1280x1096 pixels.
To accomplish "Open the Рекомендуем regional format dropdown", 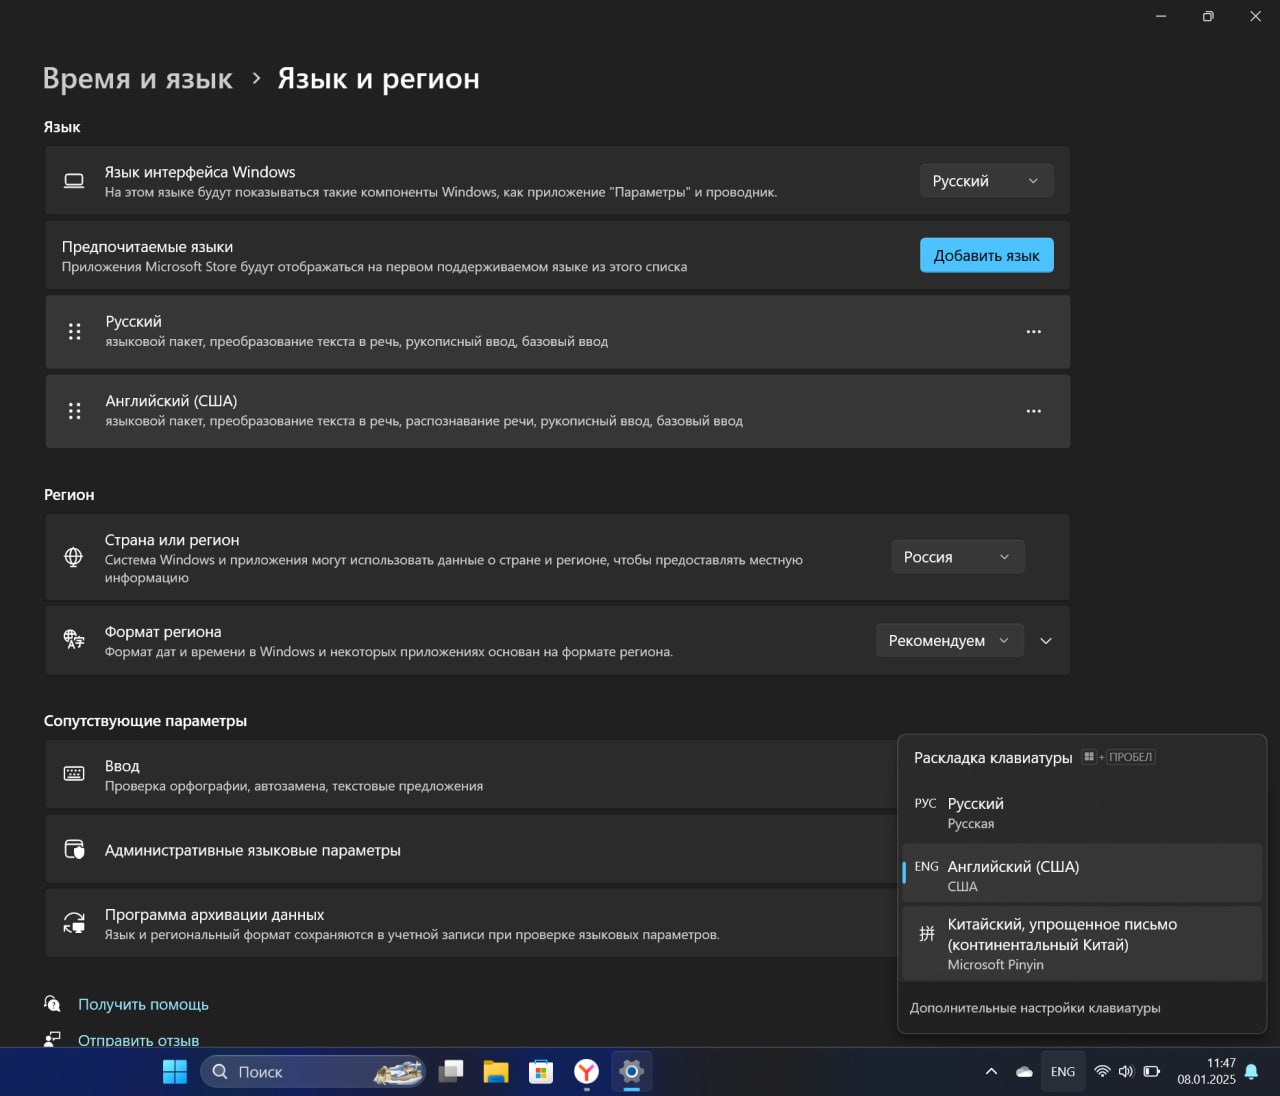I will coord(949,640).
